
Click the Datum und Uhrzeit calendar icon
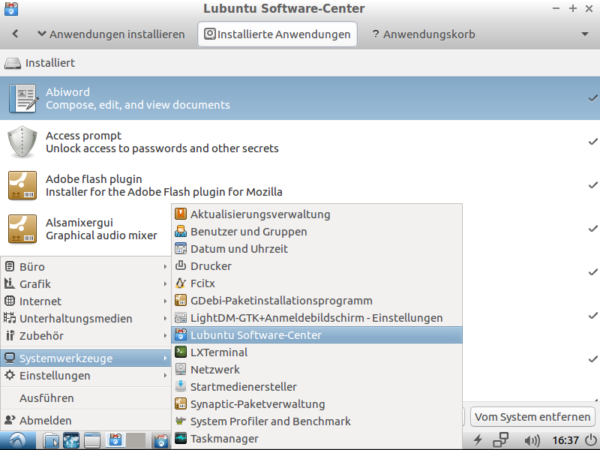point(181,248)
